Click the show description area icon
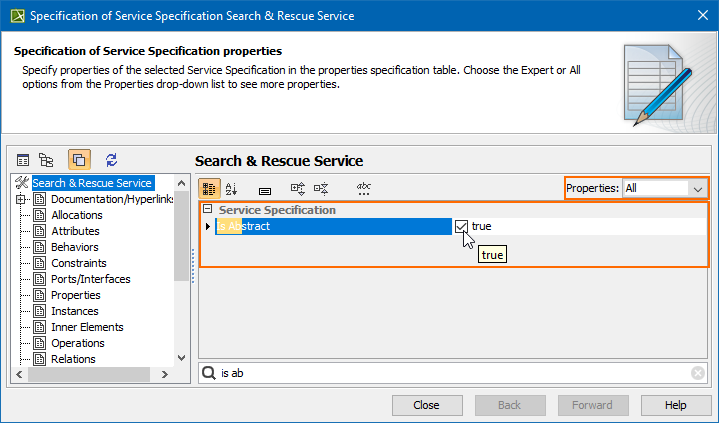Image resolution: width=719 pixels, height=423 pixels. pyautogui.click(x=264, y=189)
